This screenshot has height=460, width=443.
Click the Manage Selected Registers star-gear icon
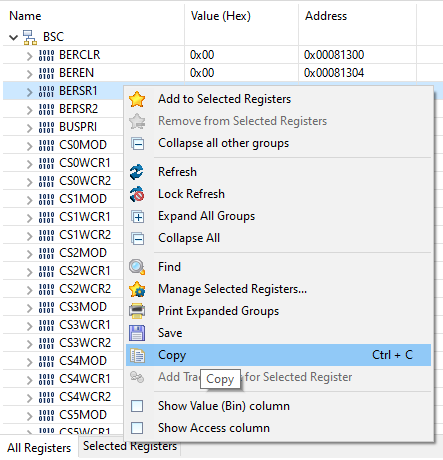pyautogui.click(x=137, y=289)
